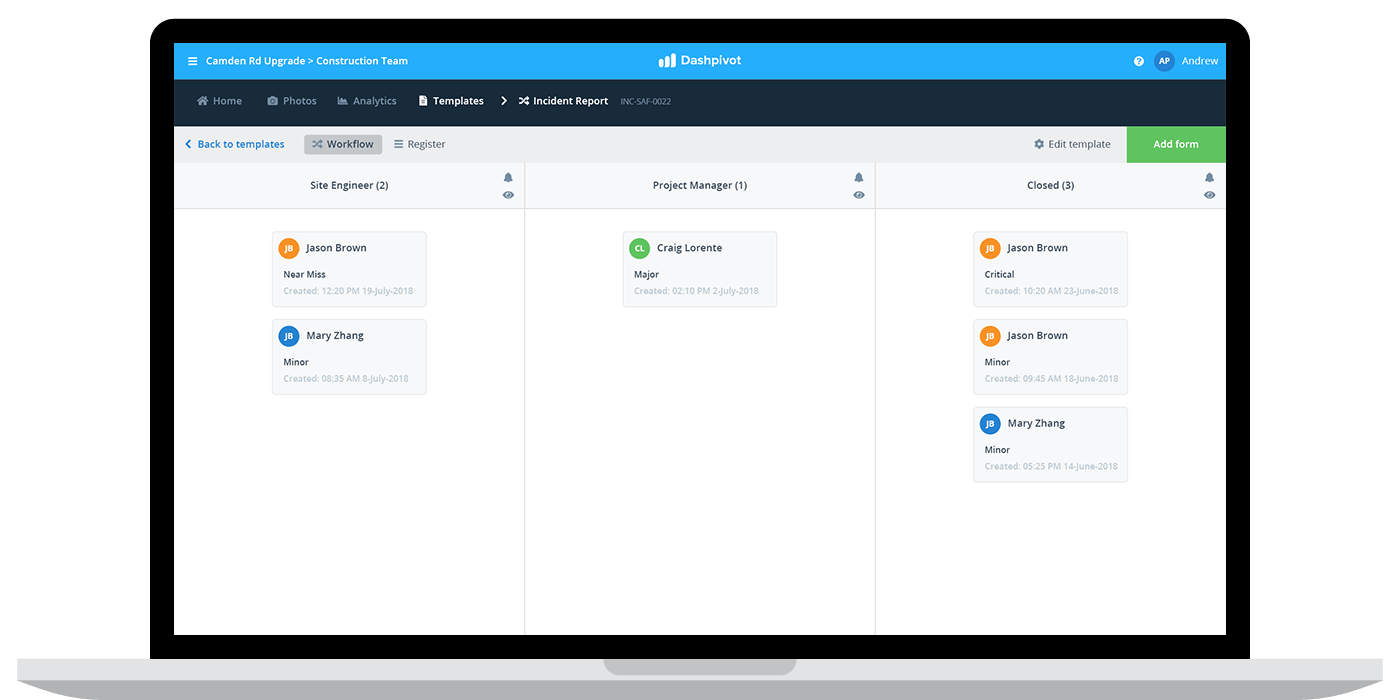Open Jason Brown Minor card in Closed

[x=1050, y=357]
